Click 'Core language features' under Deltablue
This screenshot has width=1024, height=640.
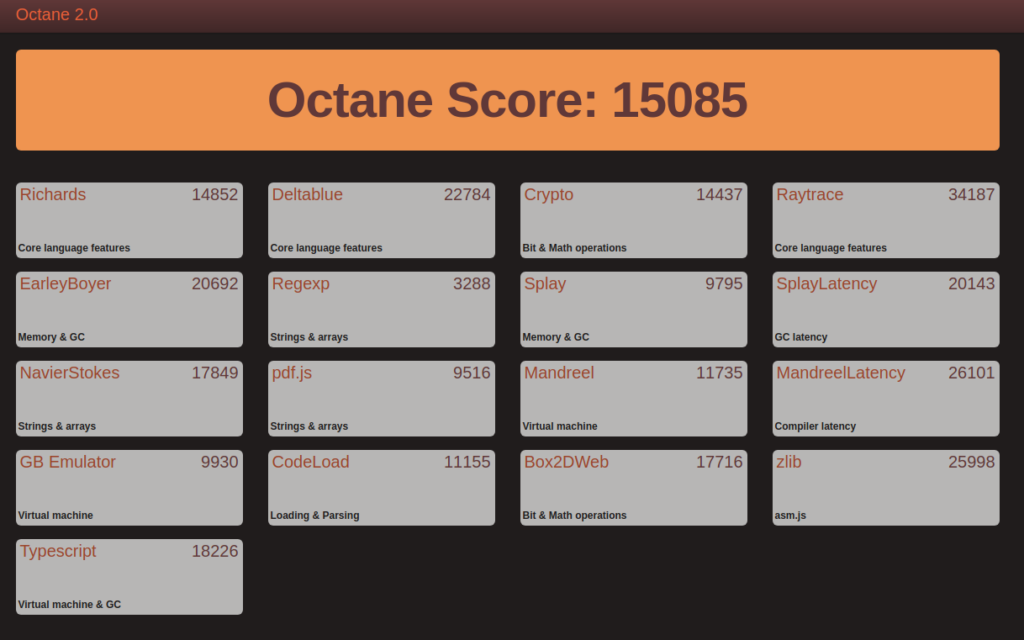(326, 248)
